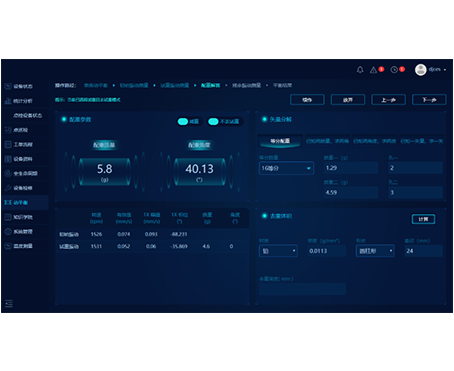Open the material dropdown in 去重体积 panel
This screenshot has height=371, width=454.
278,251
